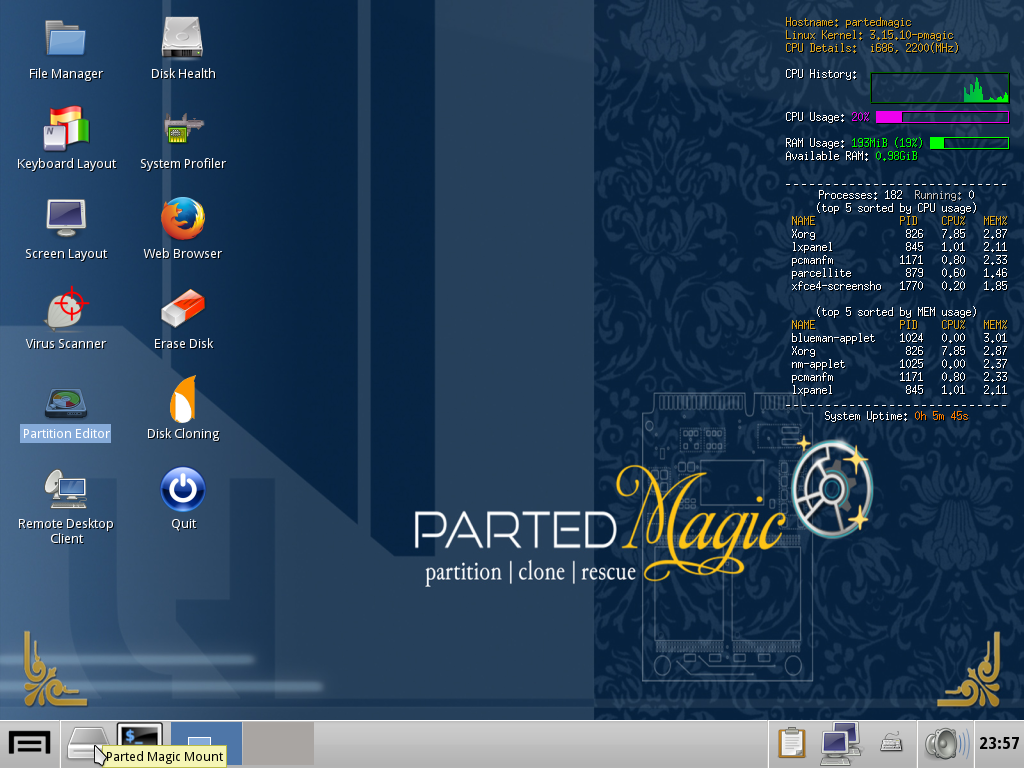The image size is (1024, 768).
Task: Click the xfce4-screensho process row
Action: (x=899, y=286)
